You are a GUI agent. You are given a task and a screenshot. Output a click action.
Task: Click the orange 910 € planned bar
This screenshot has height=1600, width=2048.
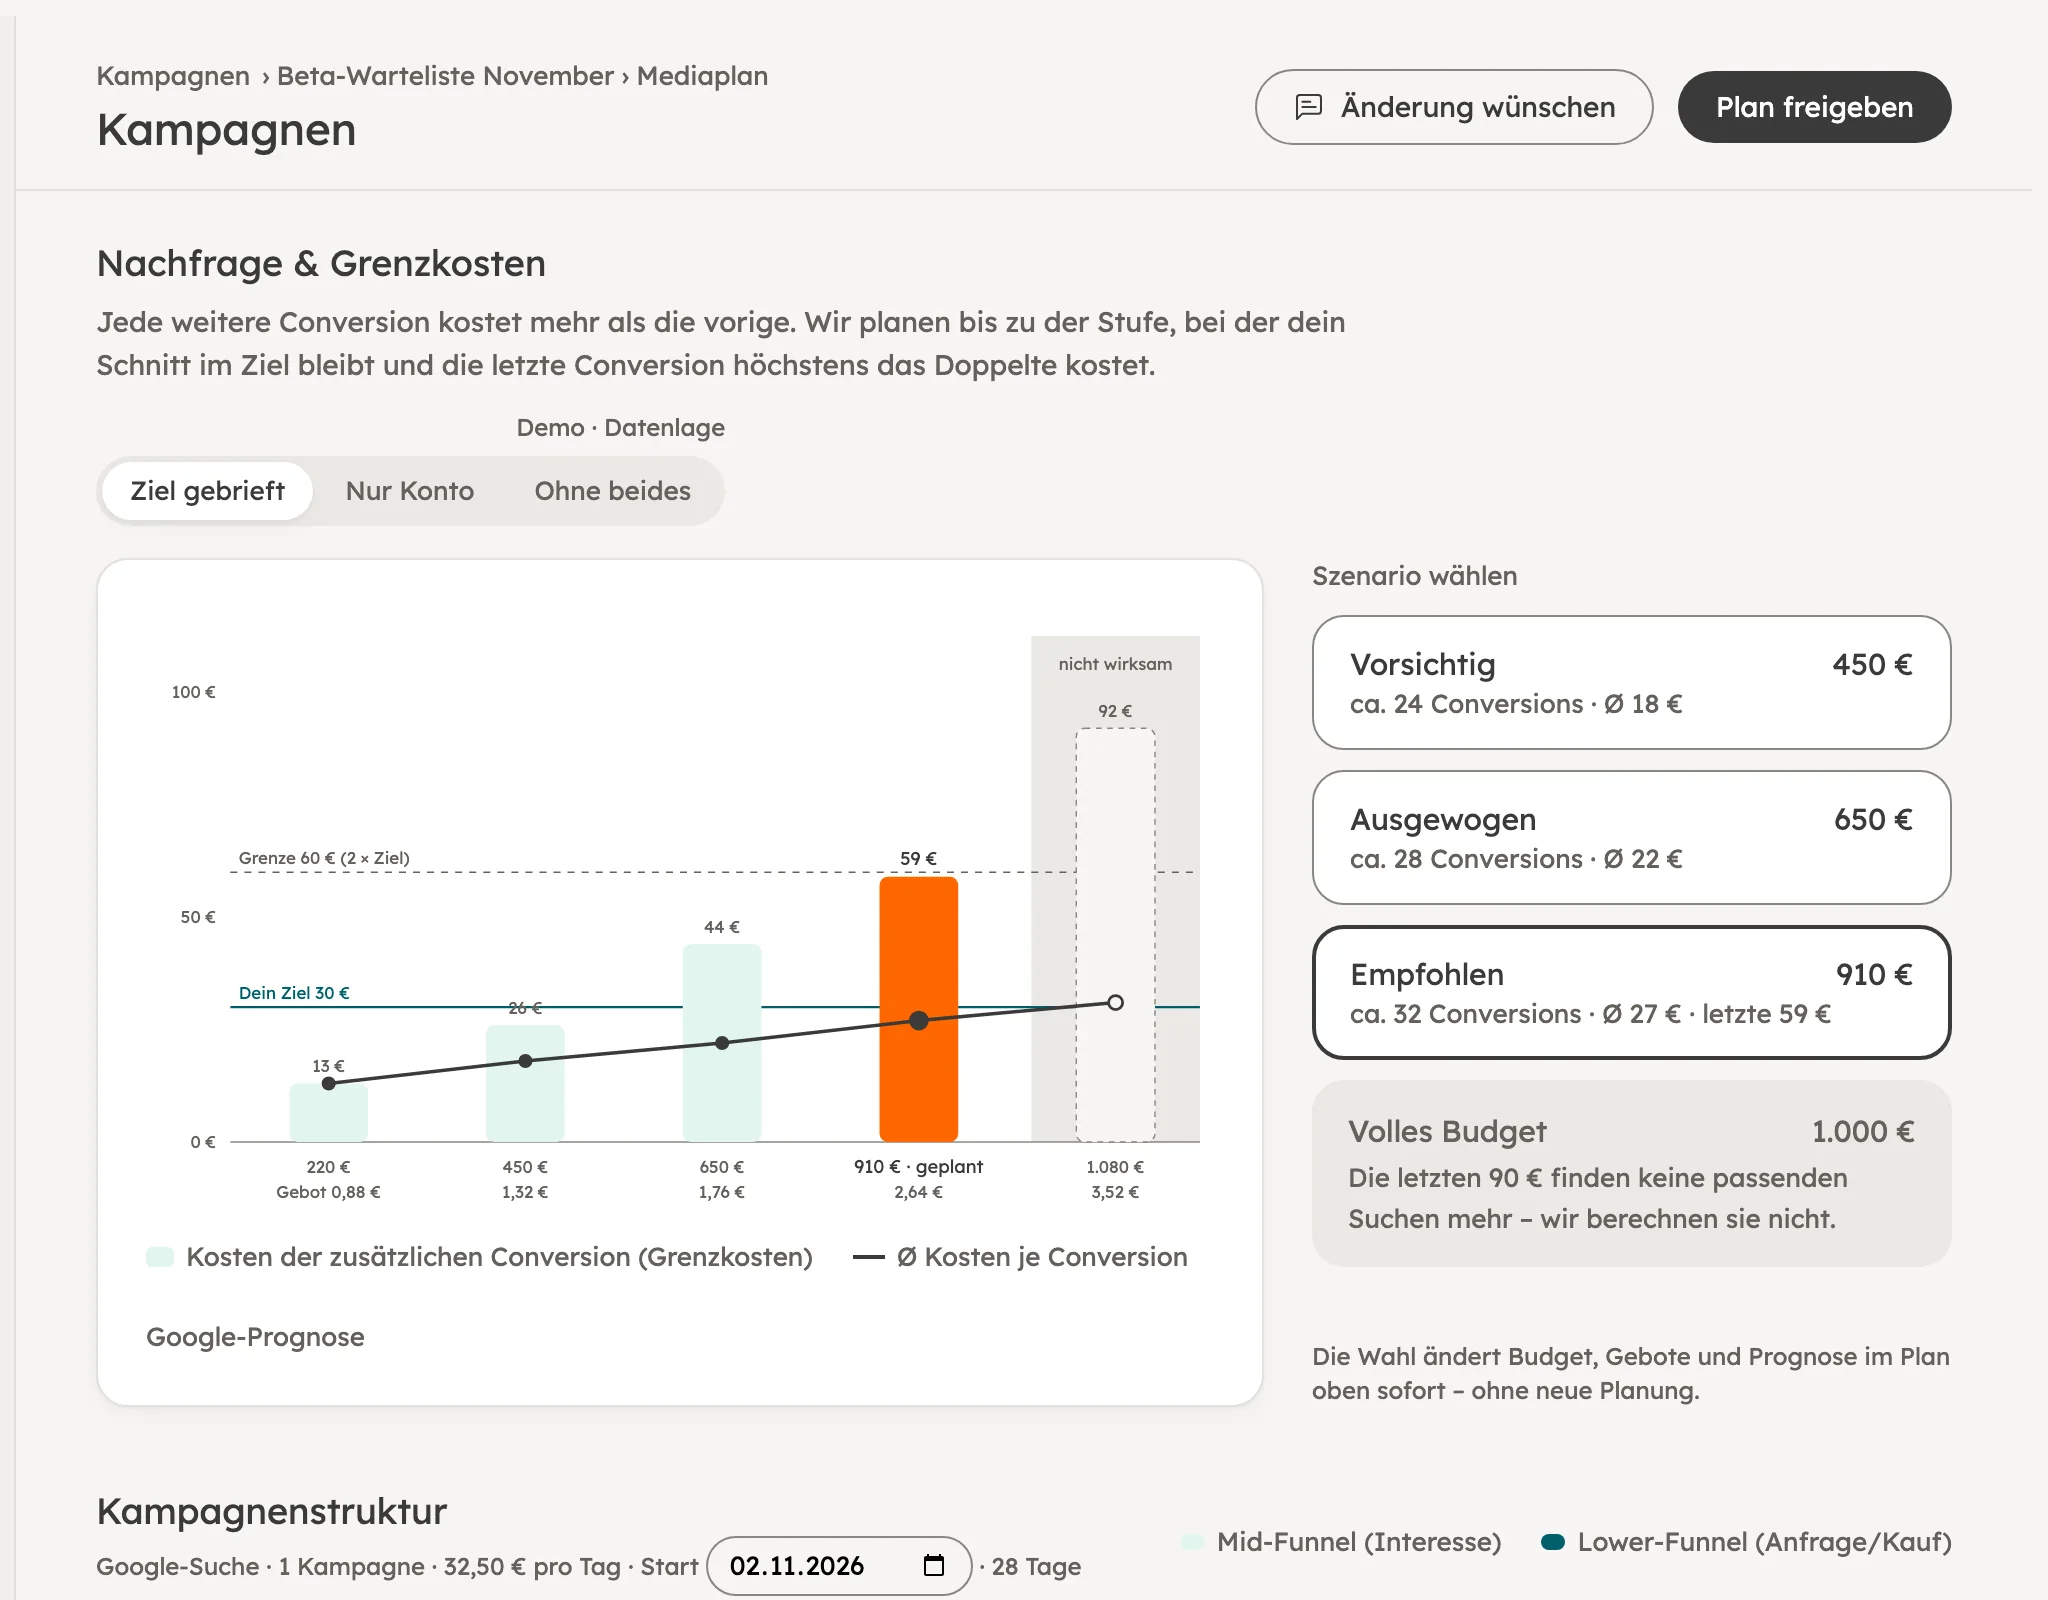(918, 1009)
